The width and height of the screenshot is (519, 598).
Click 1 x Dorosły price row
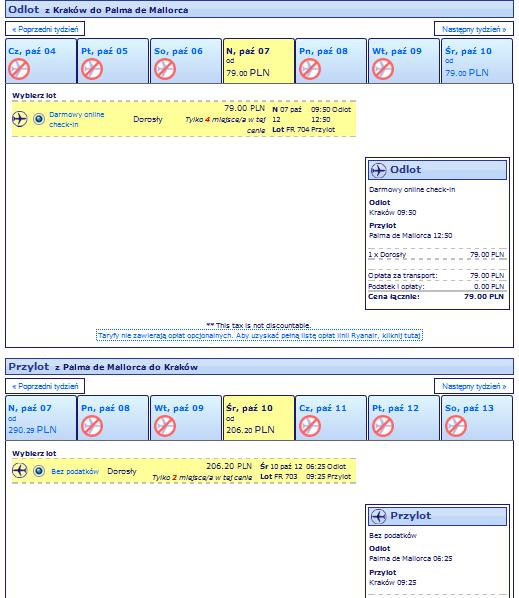[436, 255]
